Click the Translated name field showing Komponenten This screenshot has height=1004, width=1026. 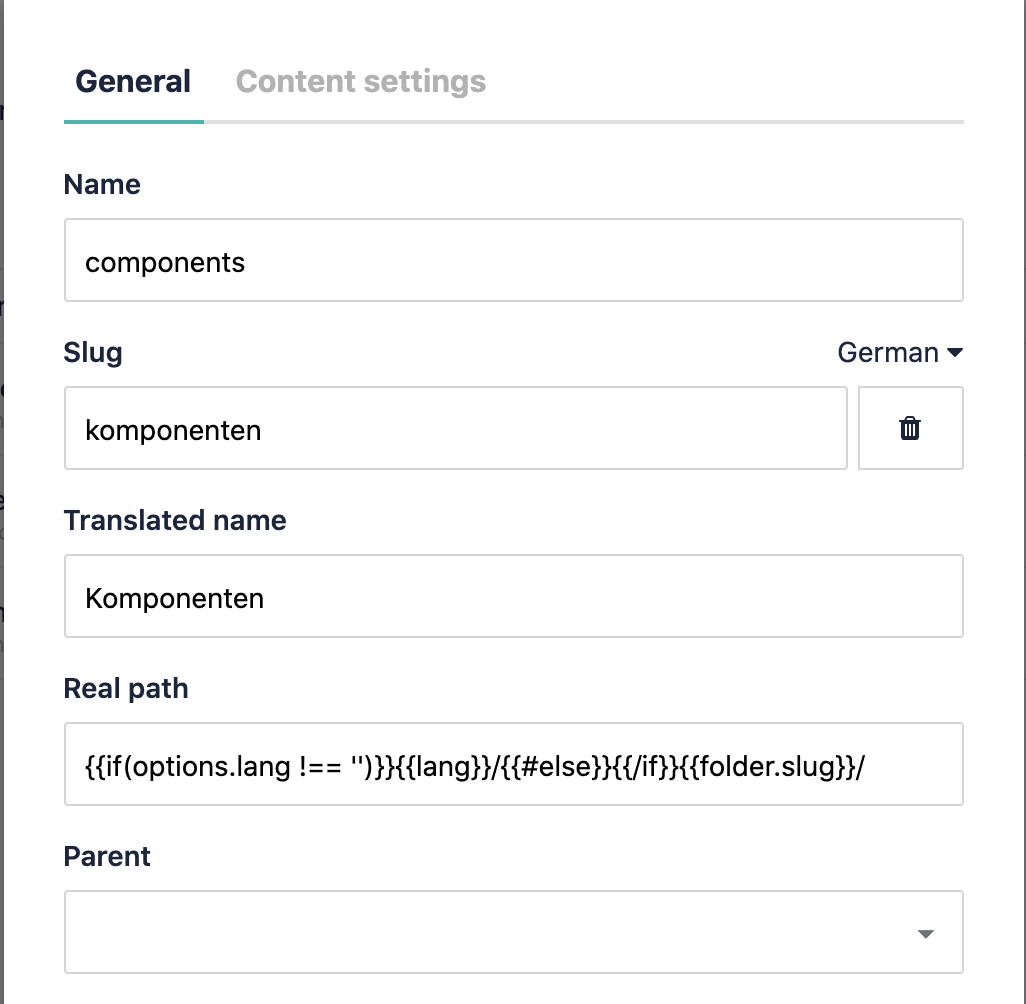pos(513,596)
